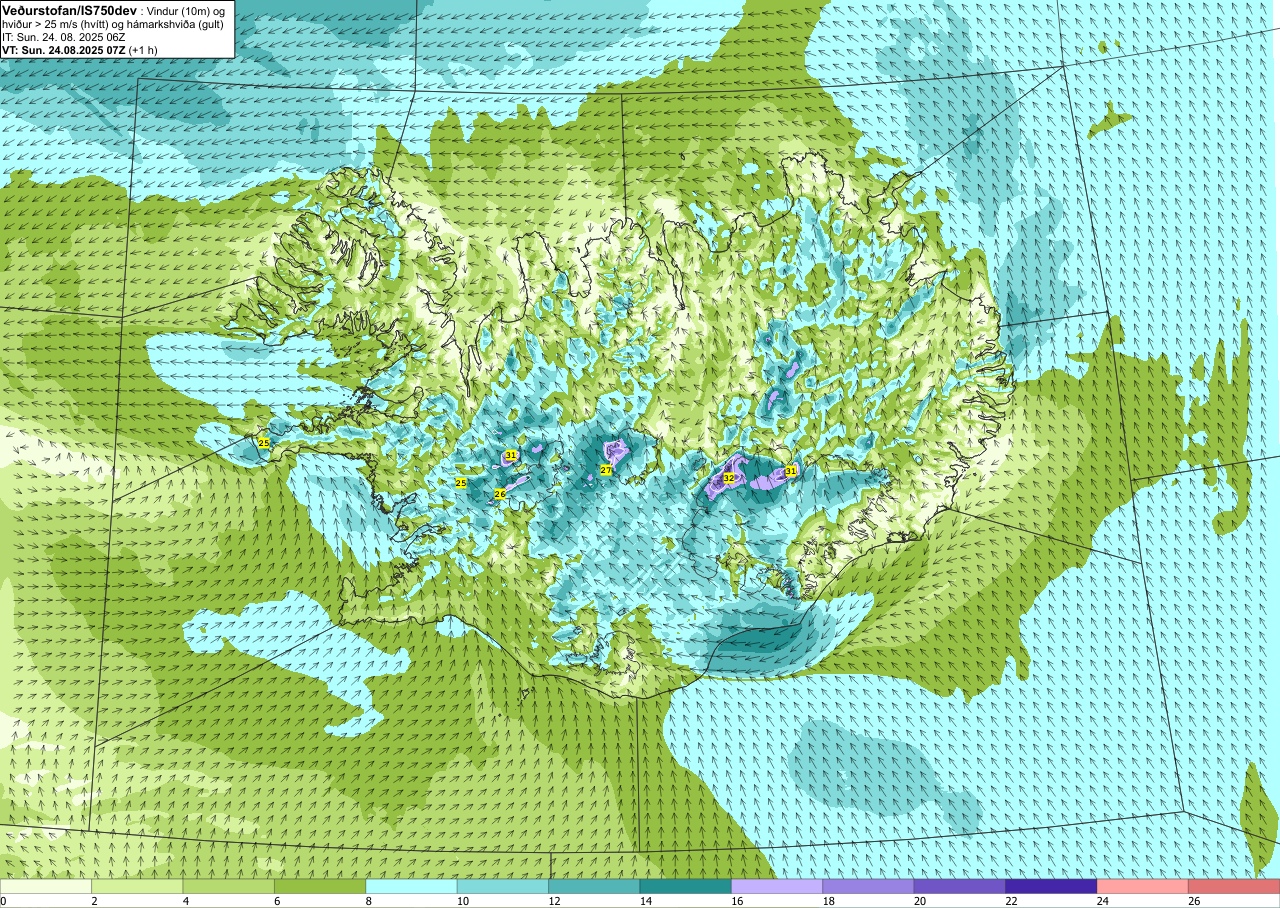Click the olive green 6–8 legend swatch
Screen dimensions: 1280x908
coord(320,886)
